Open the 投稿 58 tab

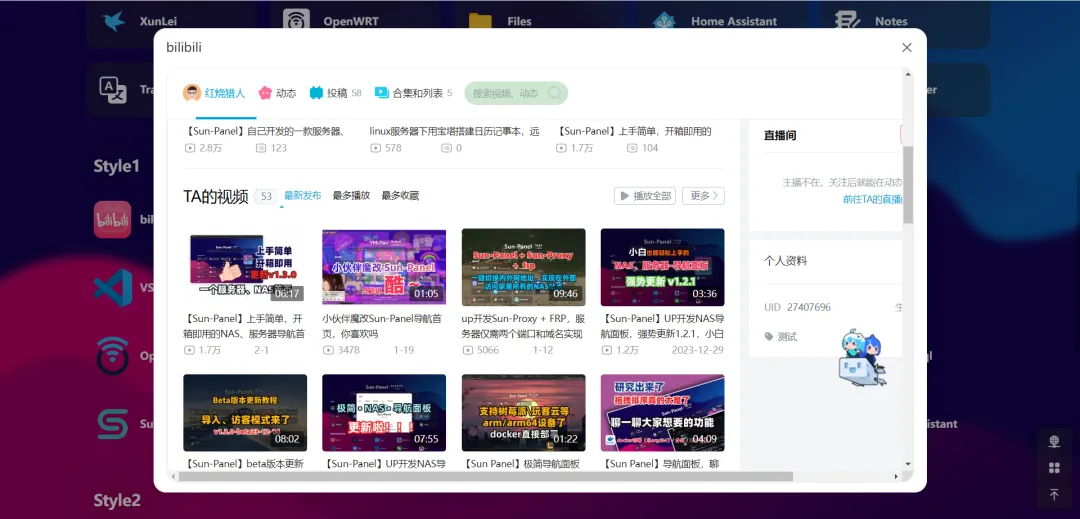tap(335, 93)
